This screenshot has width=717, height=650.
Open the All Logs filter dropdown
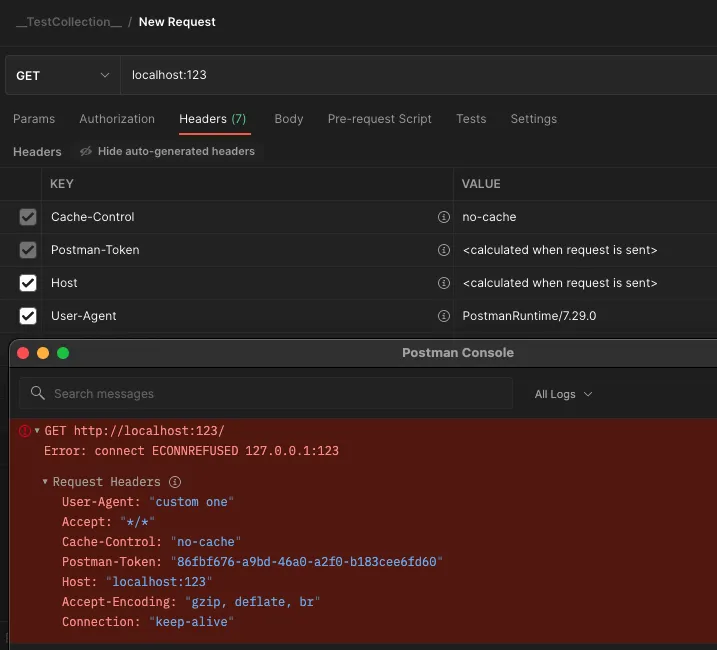tap(563, 394)
